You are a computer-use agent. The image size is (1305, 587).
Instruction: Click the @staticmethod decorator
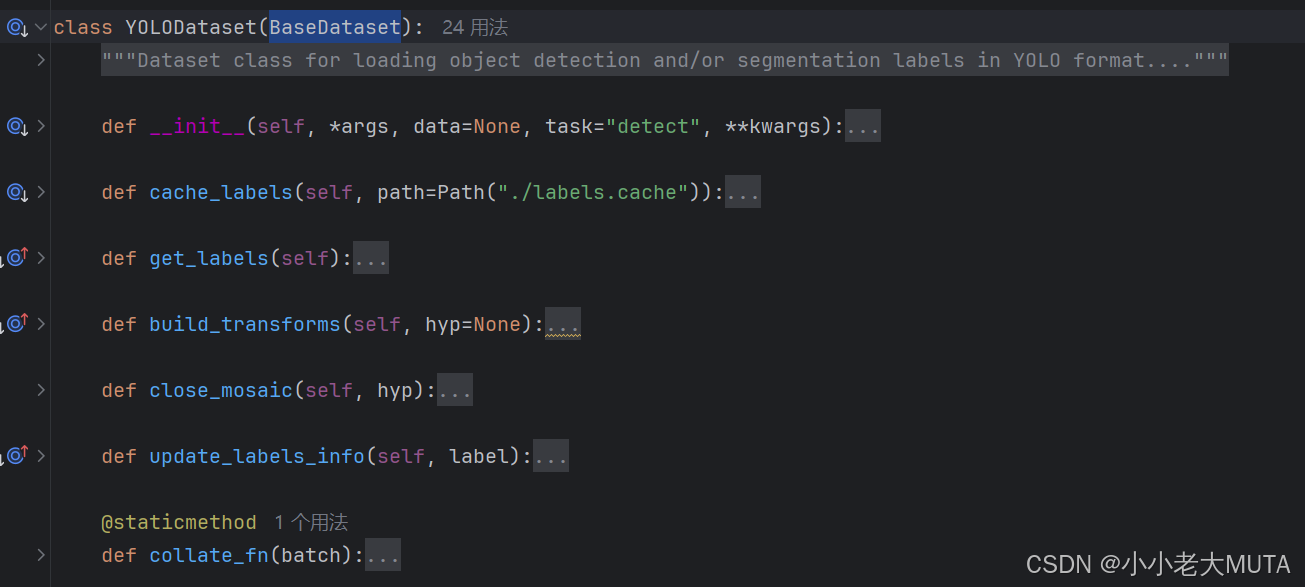(179, 522)
